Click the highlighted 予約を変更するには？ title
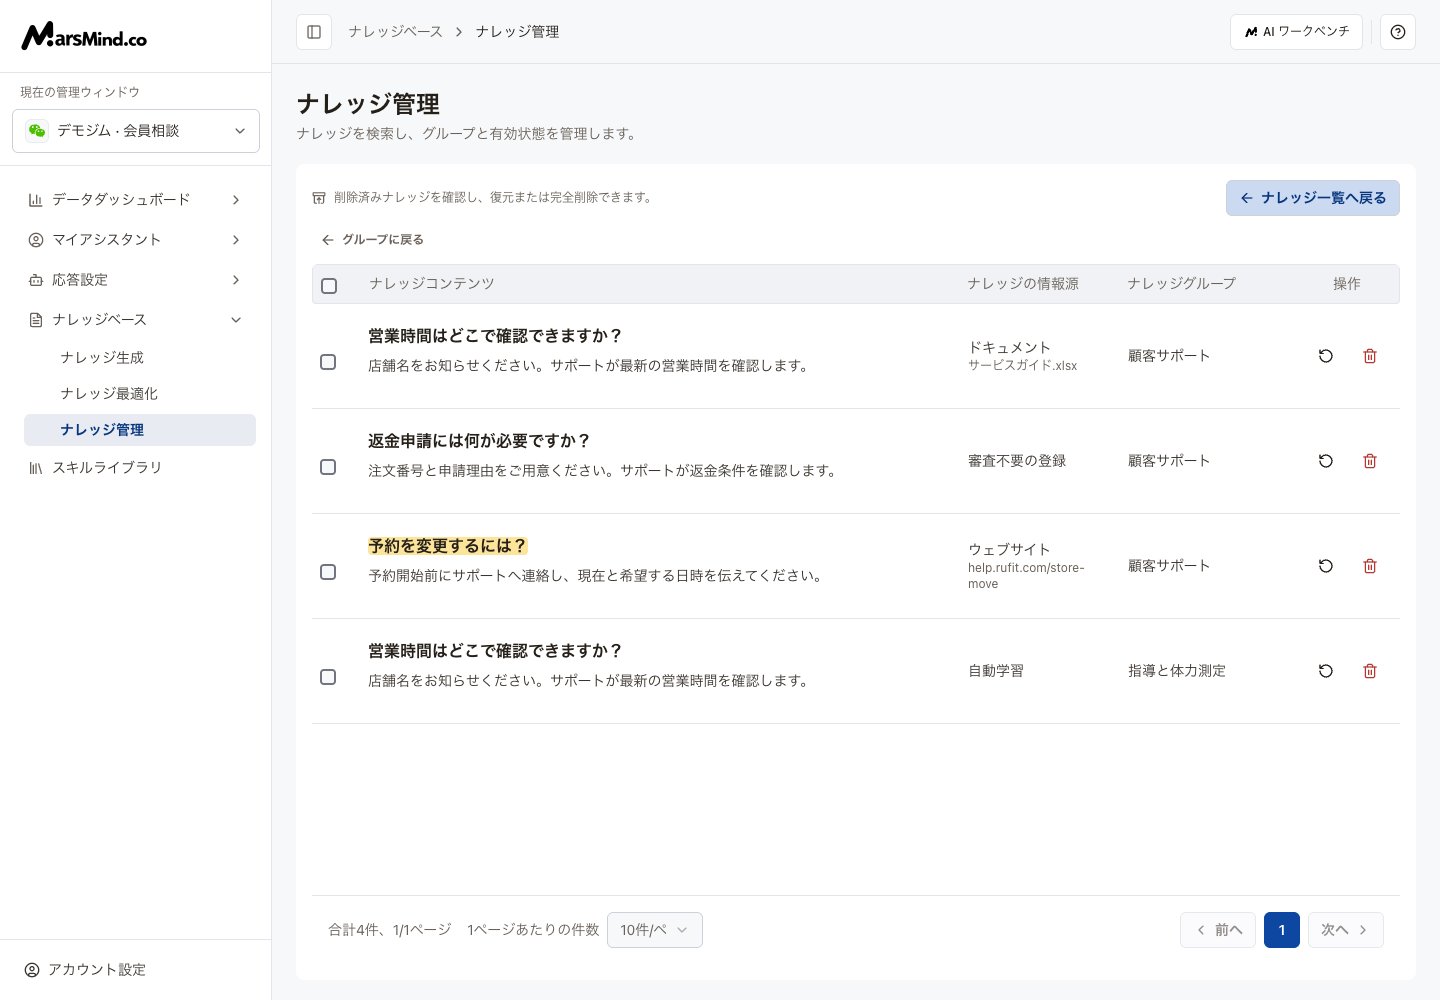The width and height of the screenshot is (1440, 1000). (x=448, y=546)
